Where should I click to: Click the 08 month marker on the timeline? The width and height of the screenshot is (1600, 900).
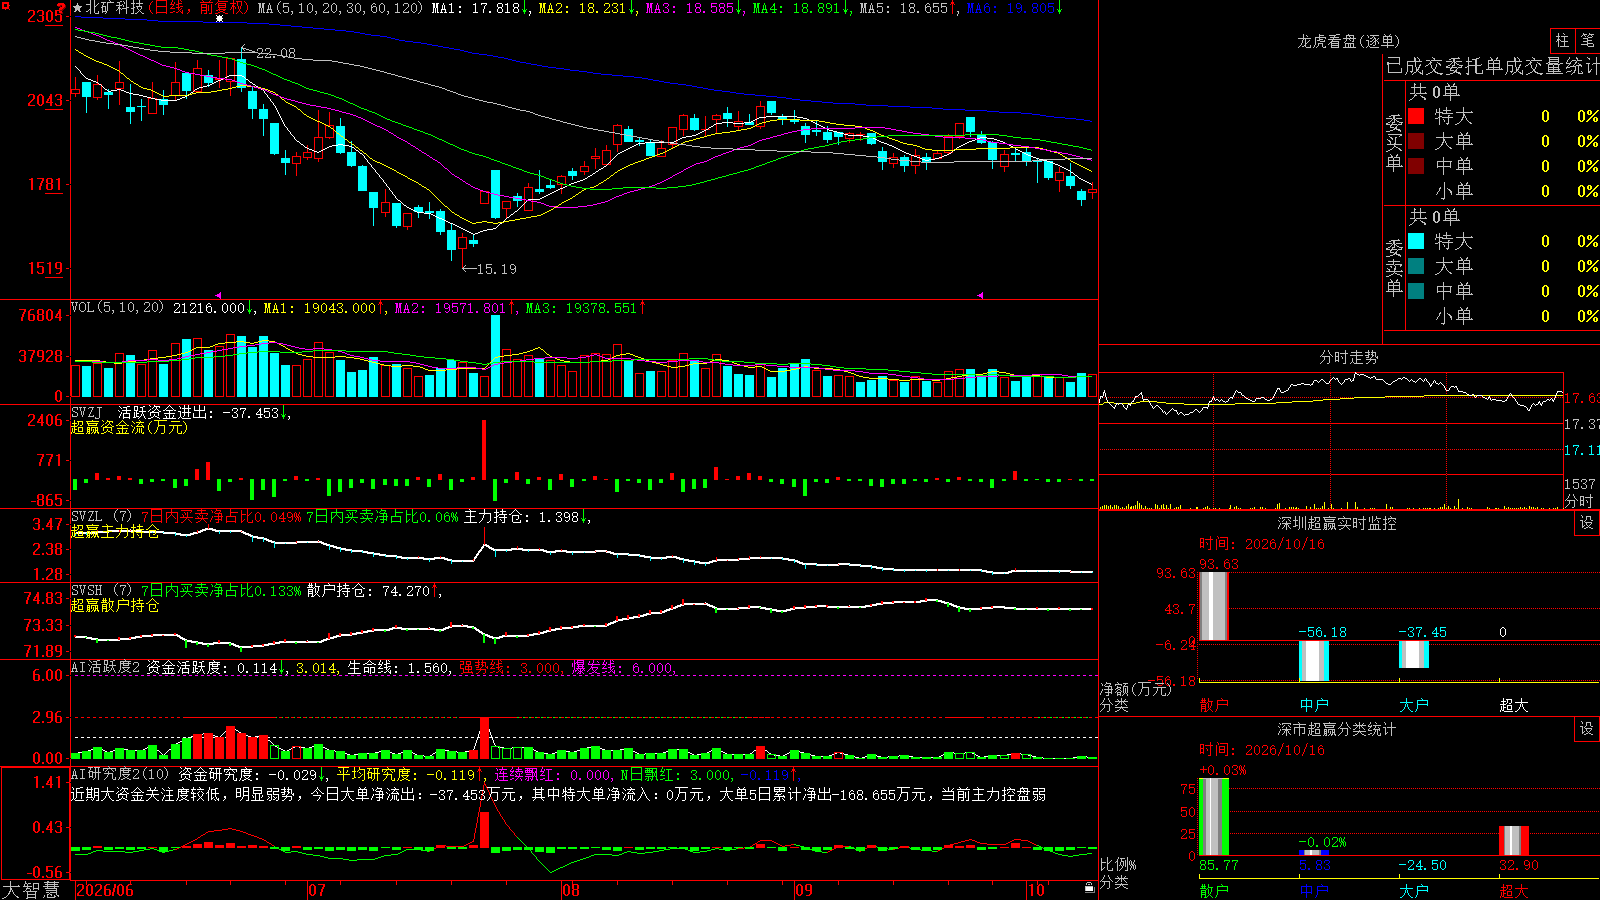point(571,890)
